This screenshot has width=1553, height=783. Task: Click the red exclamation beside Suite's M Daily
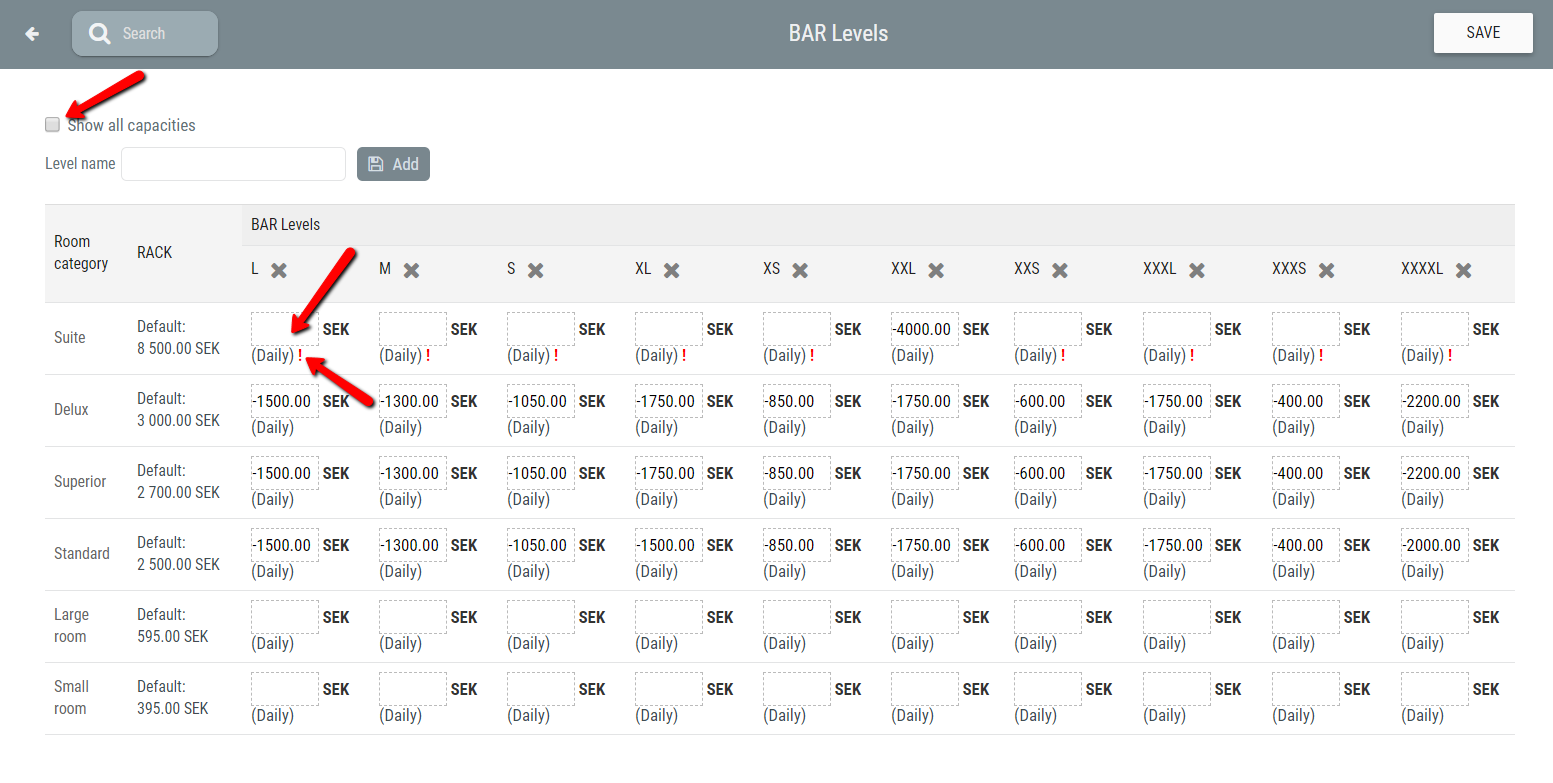[x=427, y=355]
